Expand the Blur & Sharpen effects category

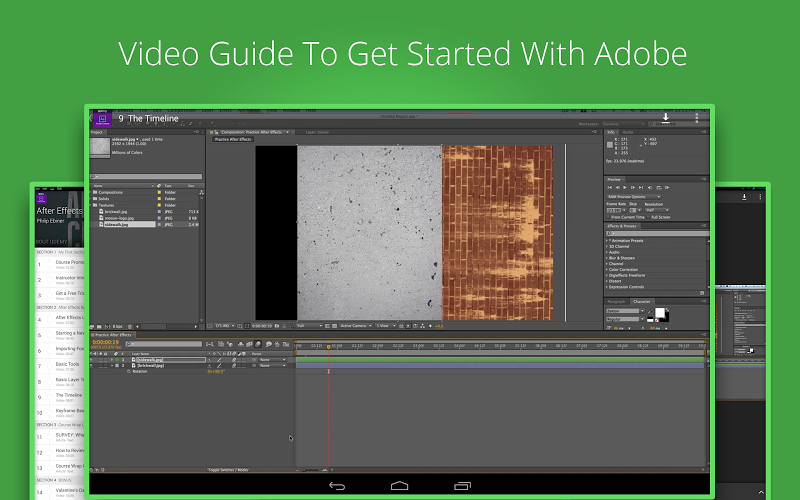(608, 257)
